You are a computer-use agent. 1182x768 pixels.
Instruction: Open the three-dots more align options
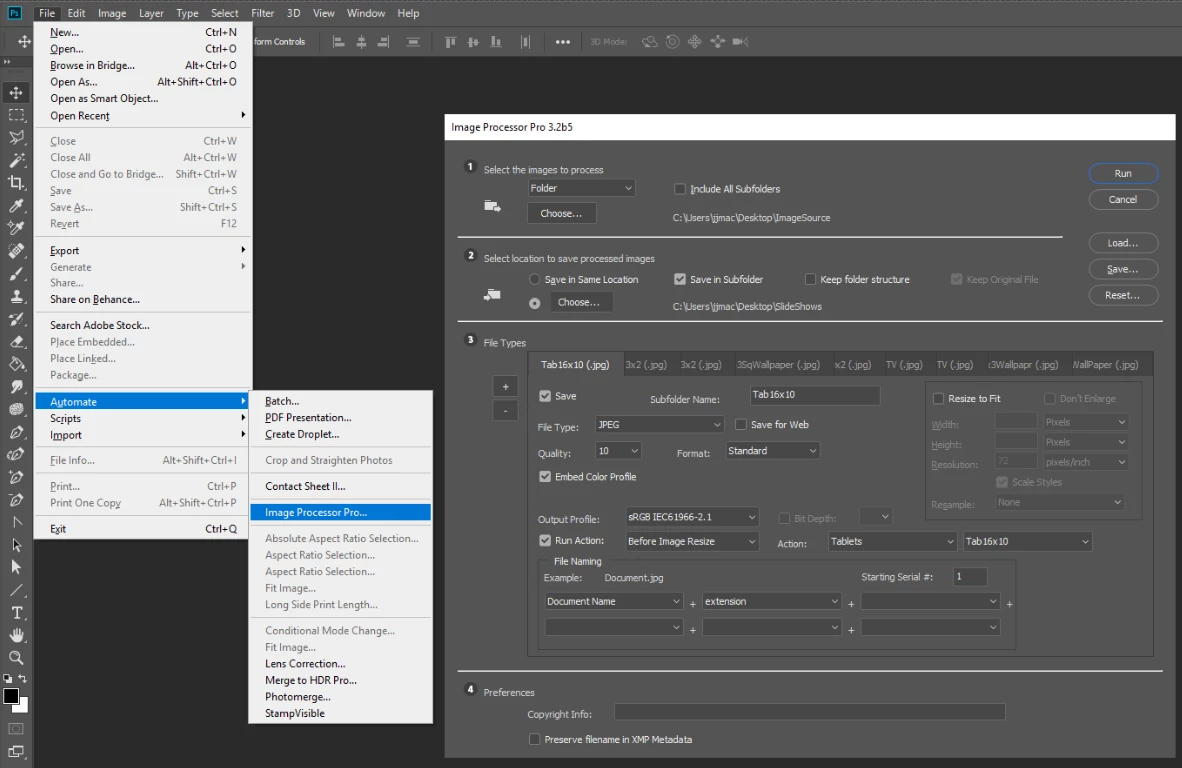point(562,42)
